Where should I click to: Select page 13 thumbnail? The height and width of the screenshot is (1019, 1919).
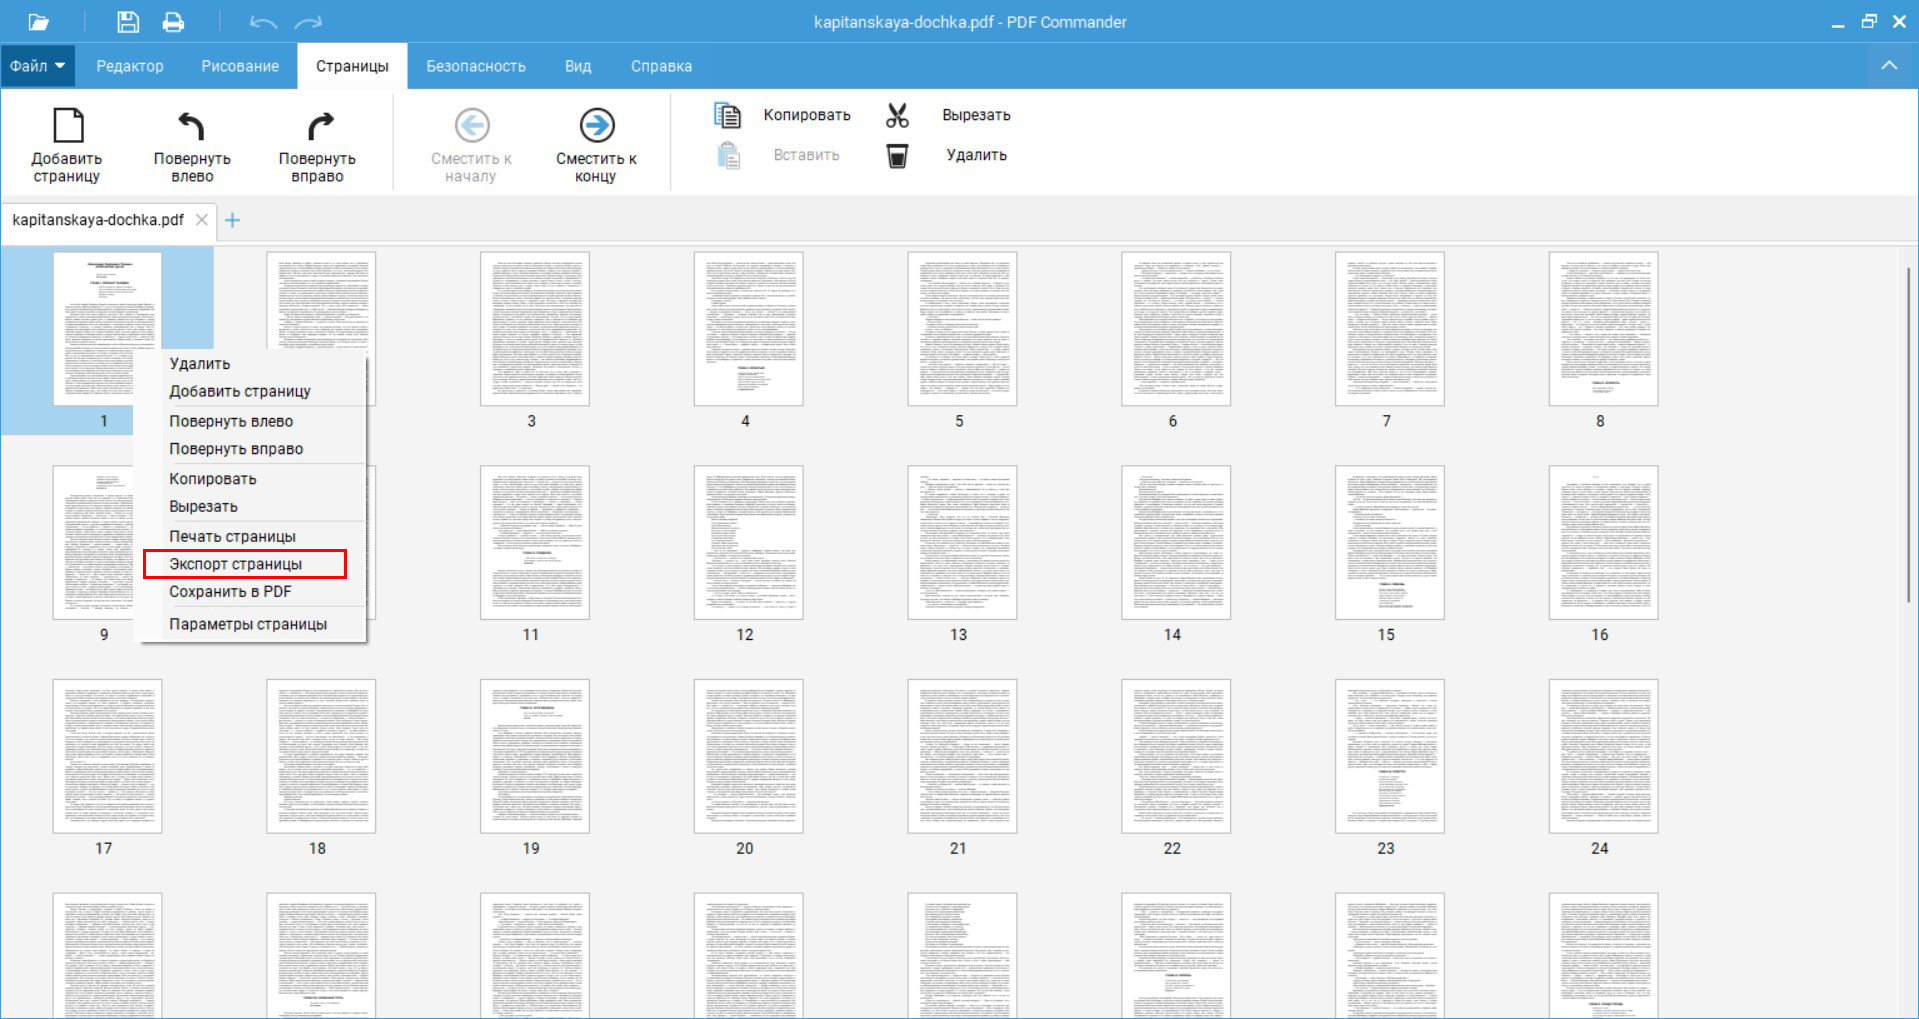click(962, 543)
